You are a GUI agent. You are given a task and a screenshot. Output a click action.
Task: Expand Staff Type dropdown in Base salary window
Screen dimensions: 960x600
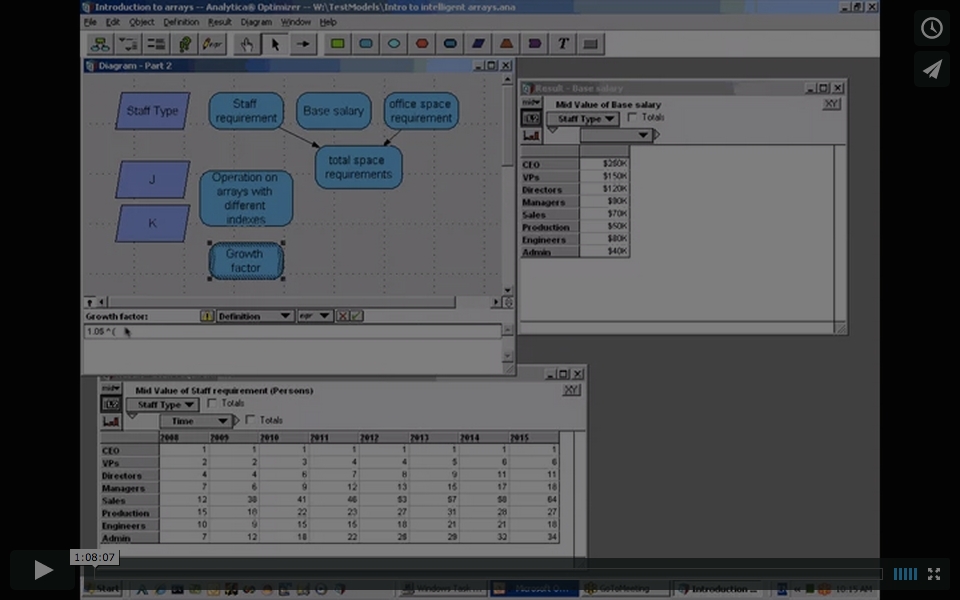pos(582,119)
